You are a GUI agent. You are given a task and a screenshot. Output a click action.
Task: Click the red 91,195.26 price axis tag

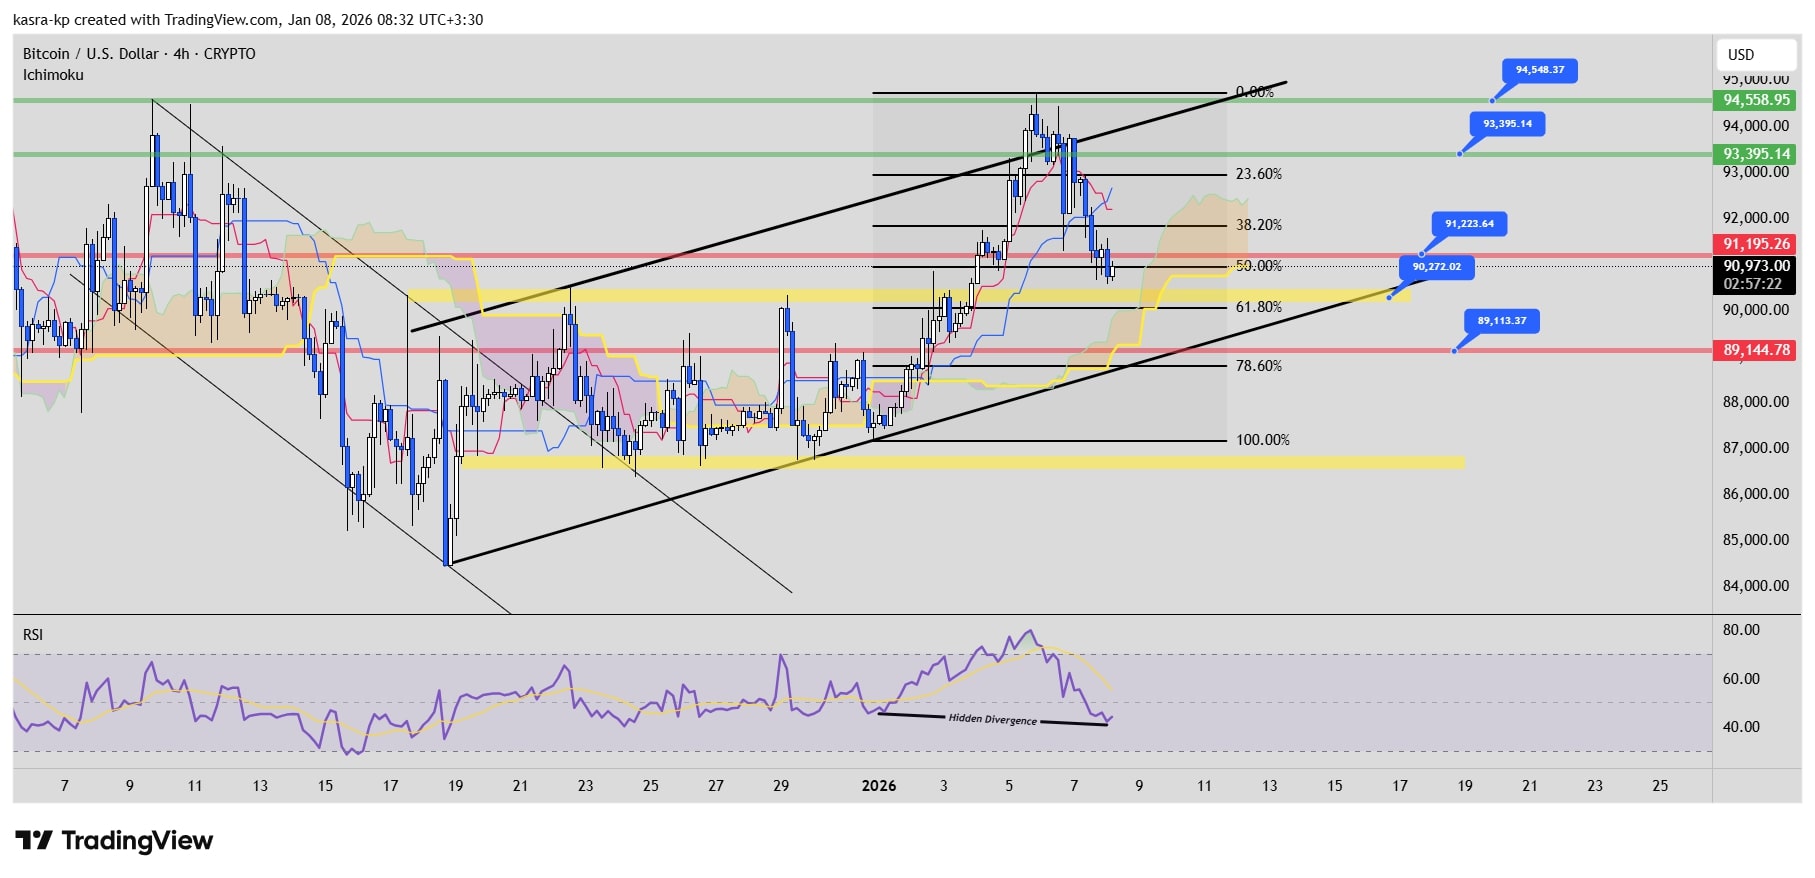point(1755,244)
